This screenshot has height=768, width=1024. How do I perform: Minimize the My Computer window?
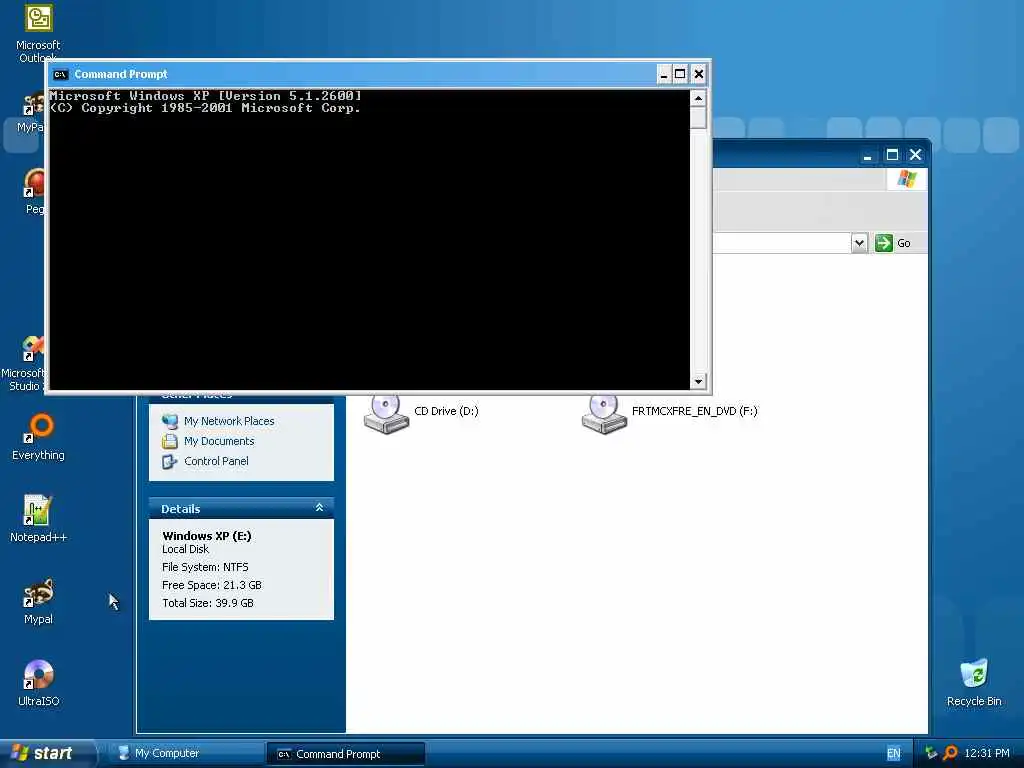coord(867,155)
